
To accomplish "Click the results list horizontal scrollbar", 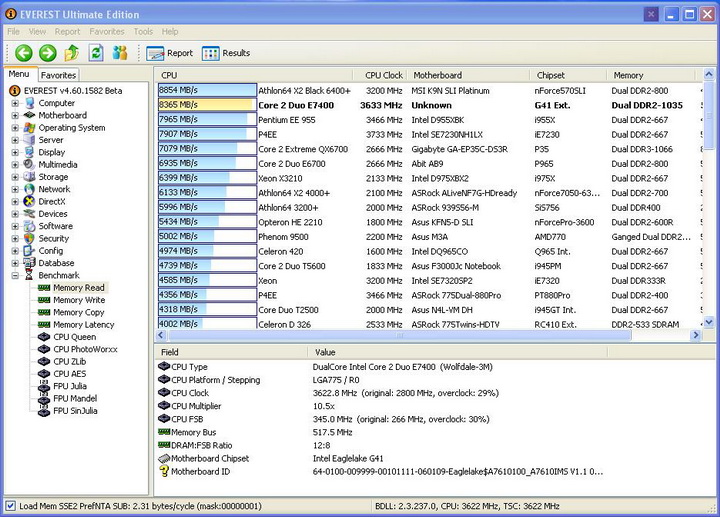I will coord(399,335).
